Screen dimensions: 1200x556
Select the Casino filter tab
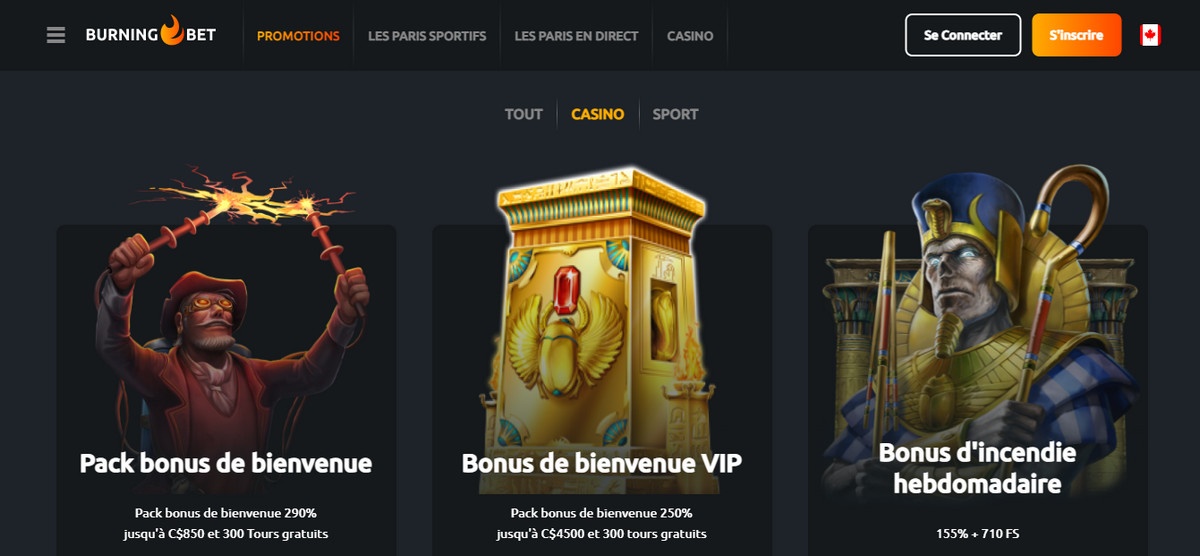click(x=598, y=114)
